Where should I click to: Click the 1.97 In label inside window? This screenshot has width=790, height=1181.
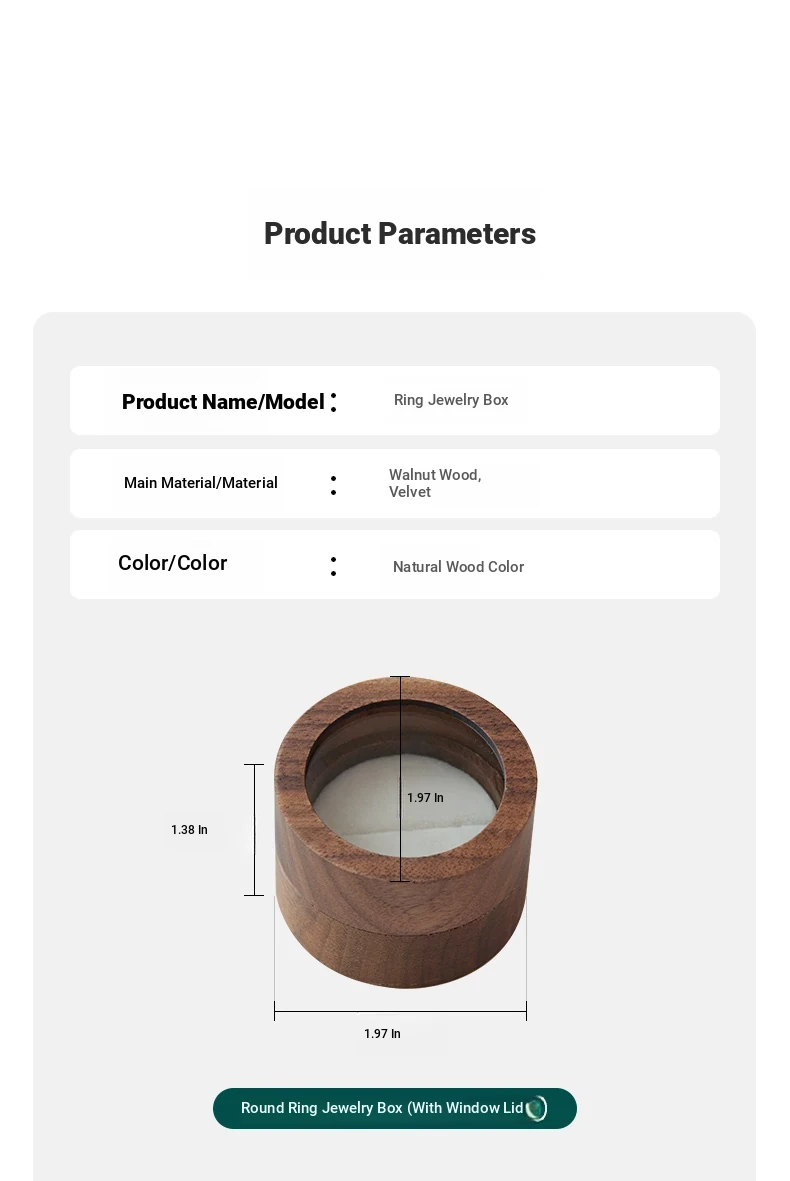coord(426,798)
